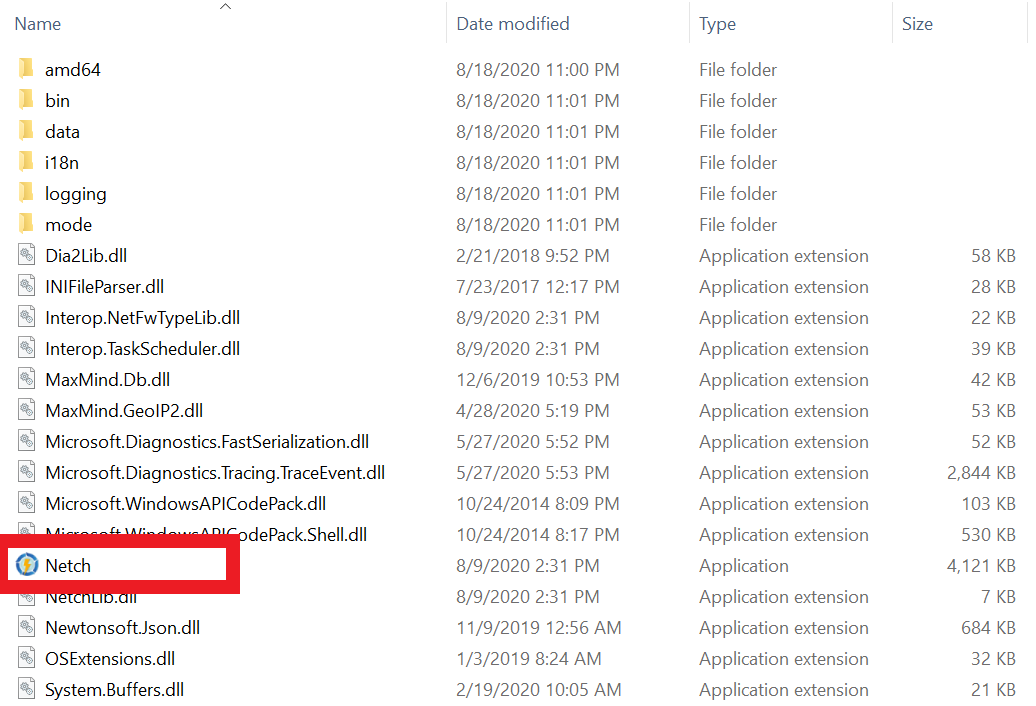Select the data folder name

[62, 132]
